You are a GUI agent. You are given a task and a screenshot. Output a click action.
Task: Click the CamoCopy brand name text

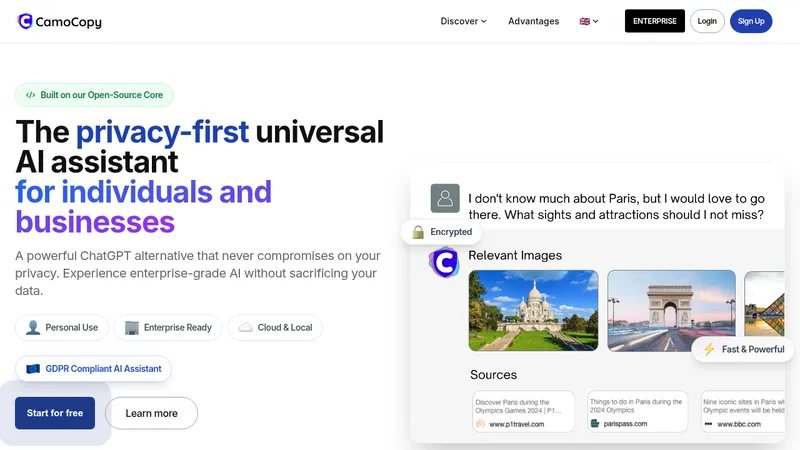click(x=68, y=22)
